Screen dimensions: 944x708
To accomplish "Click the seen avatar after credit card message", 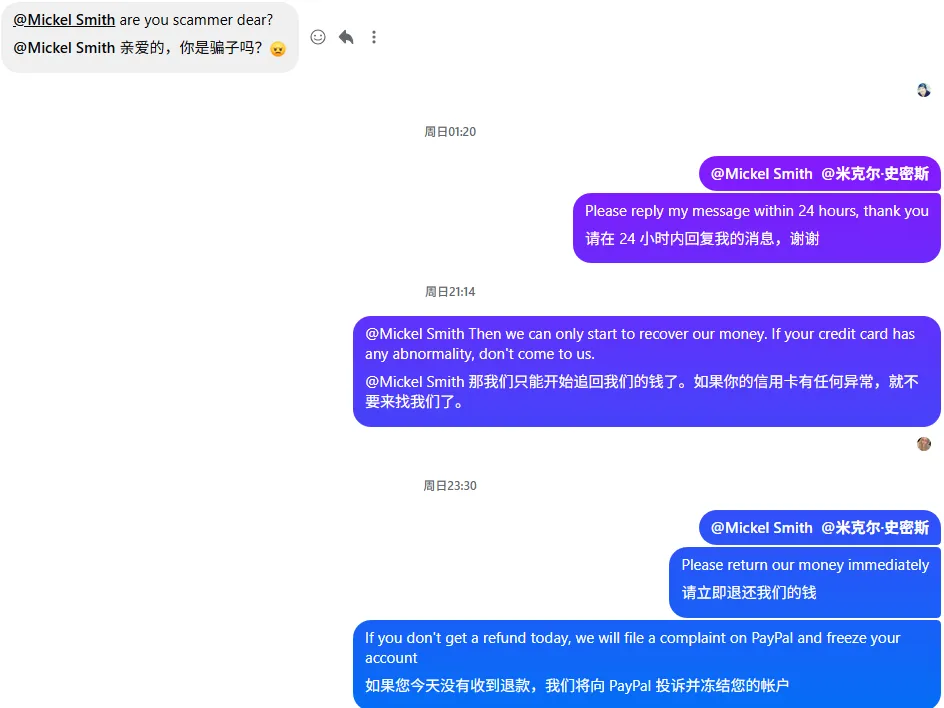I will [x=924, y=444].
